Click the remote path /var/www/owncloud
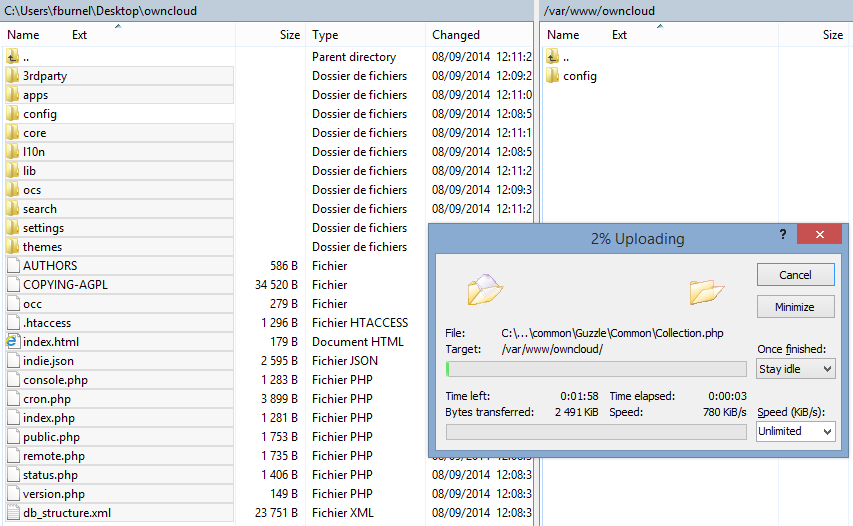This screenshot has width=853, height=526. pos(599,10)
